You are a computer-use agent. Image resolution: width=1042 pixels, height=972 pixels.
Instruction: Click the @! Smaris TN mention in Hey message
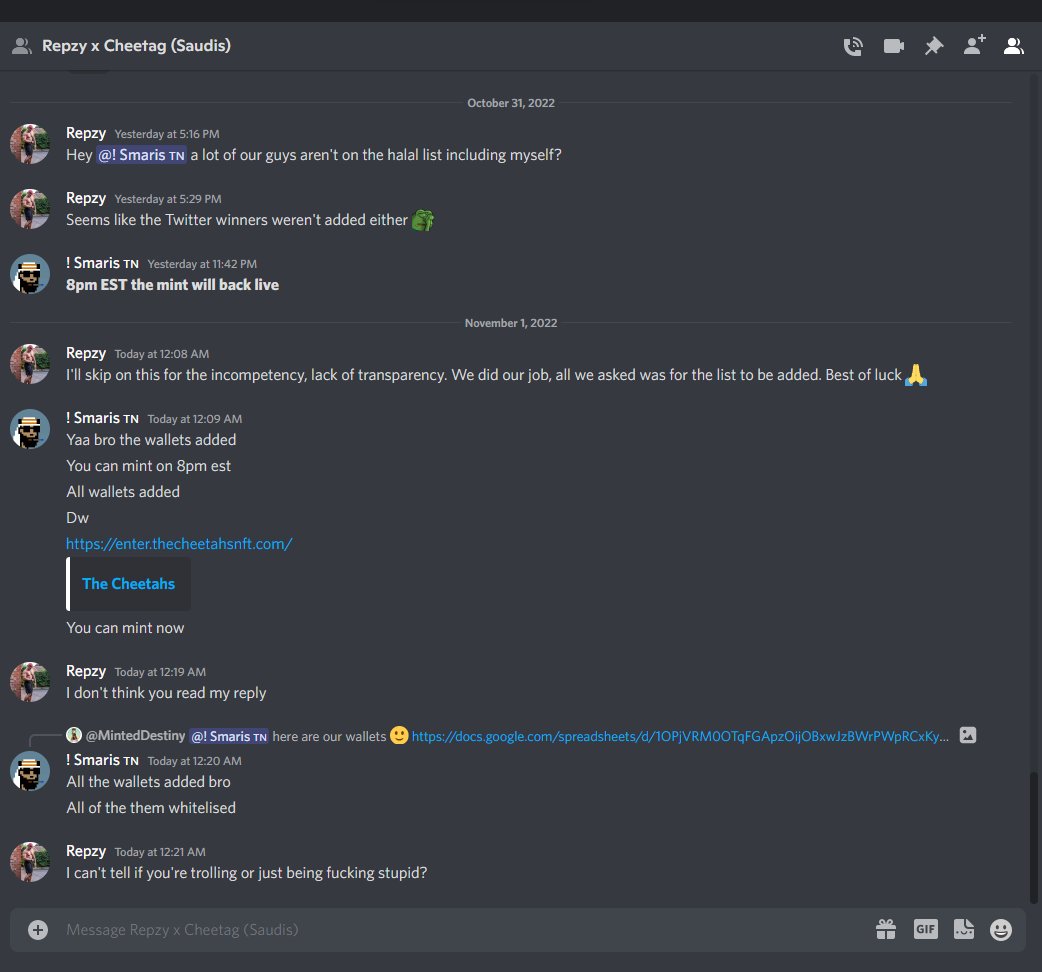(x=142, y=155)
